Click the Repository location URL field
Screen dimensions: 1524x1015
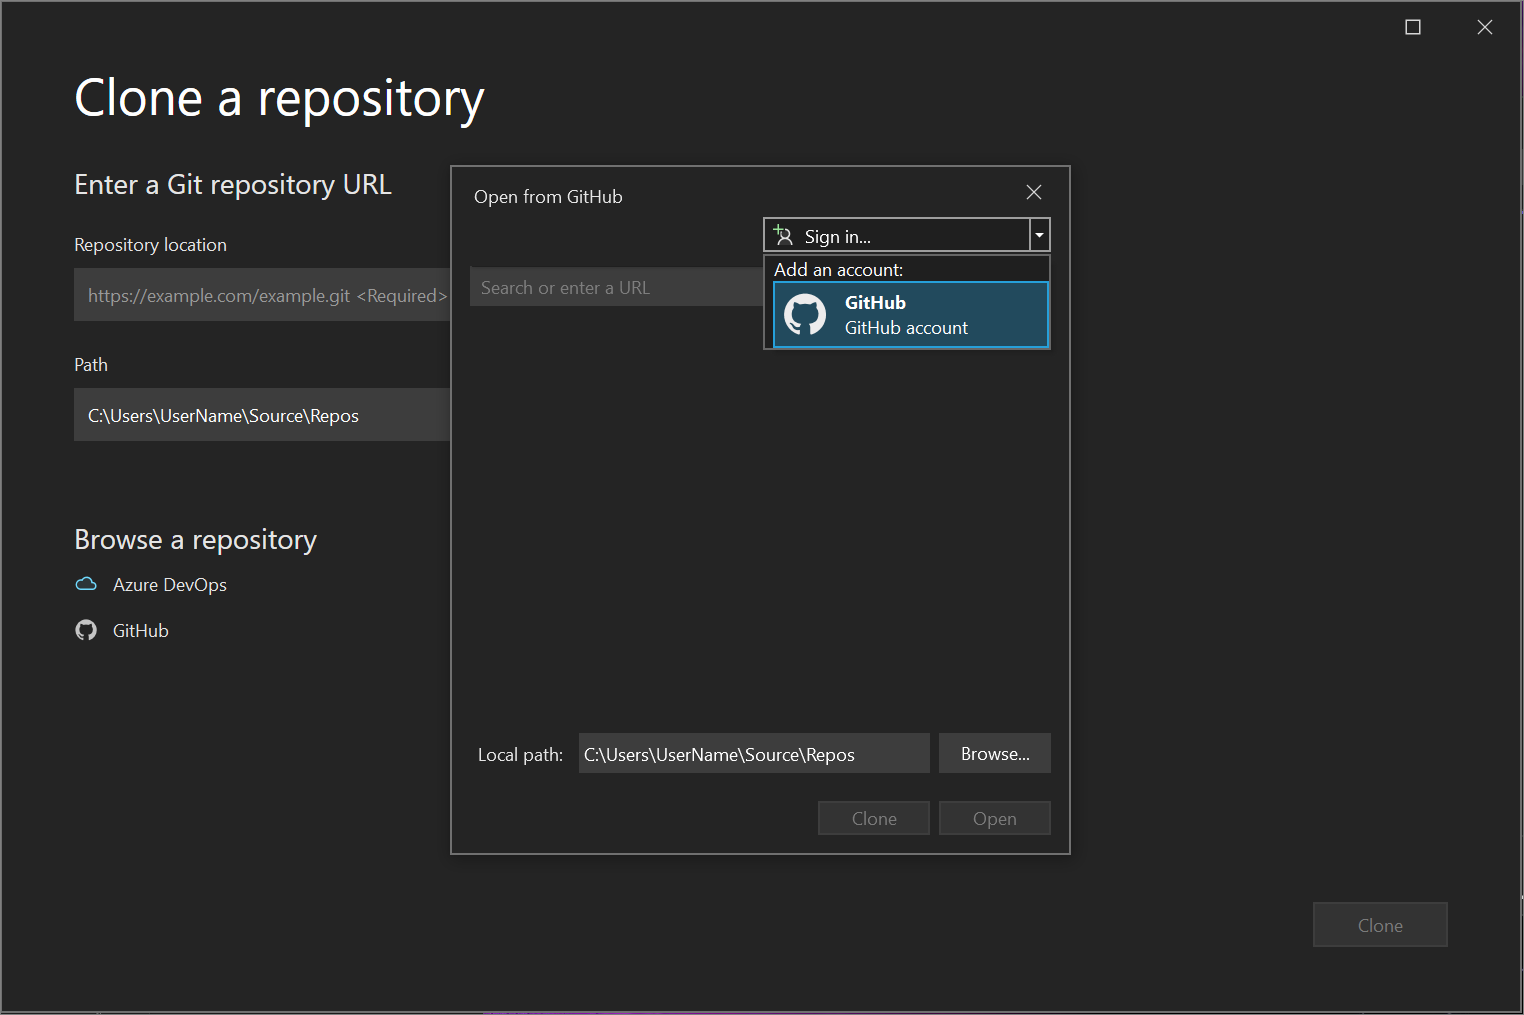pos(262,295)
